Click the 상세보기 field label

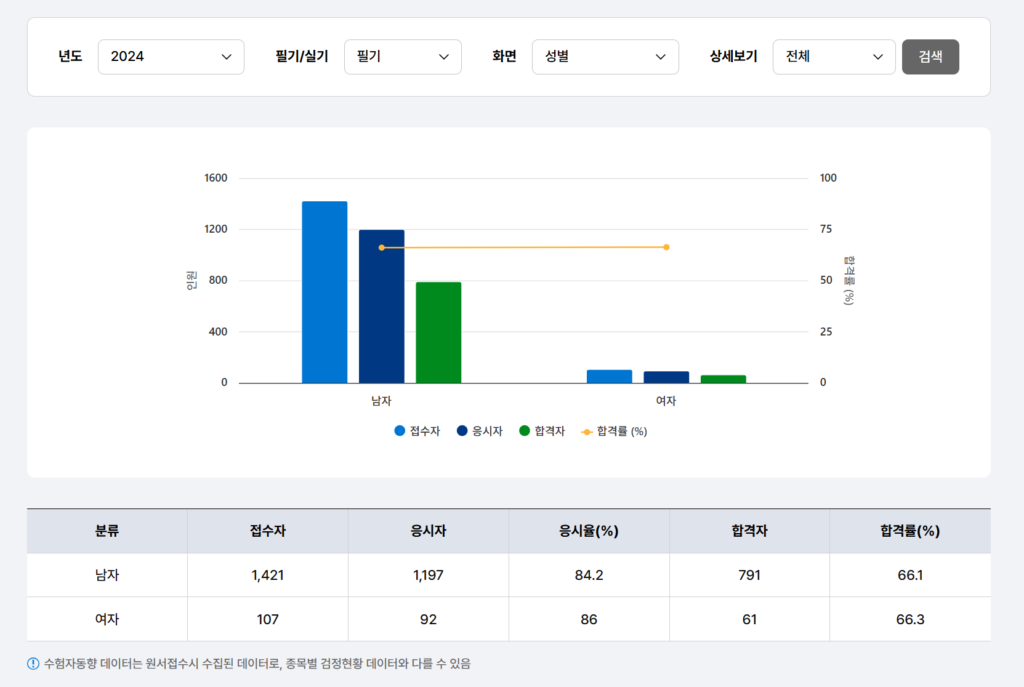[733, 57]
